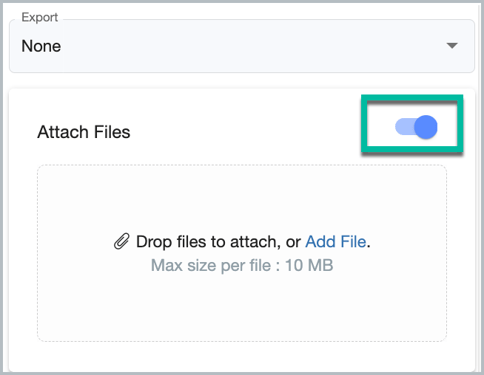This screenshot has height=375, width=484.
Task: Open the Export dropdown
Action: [x=242, y=46]
